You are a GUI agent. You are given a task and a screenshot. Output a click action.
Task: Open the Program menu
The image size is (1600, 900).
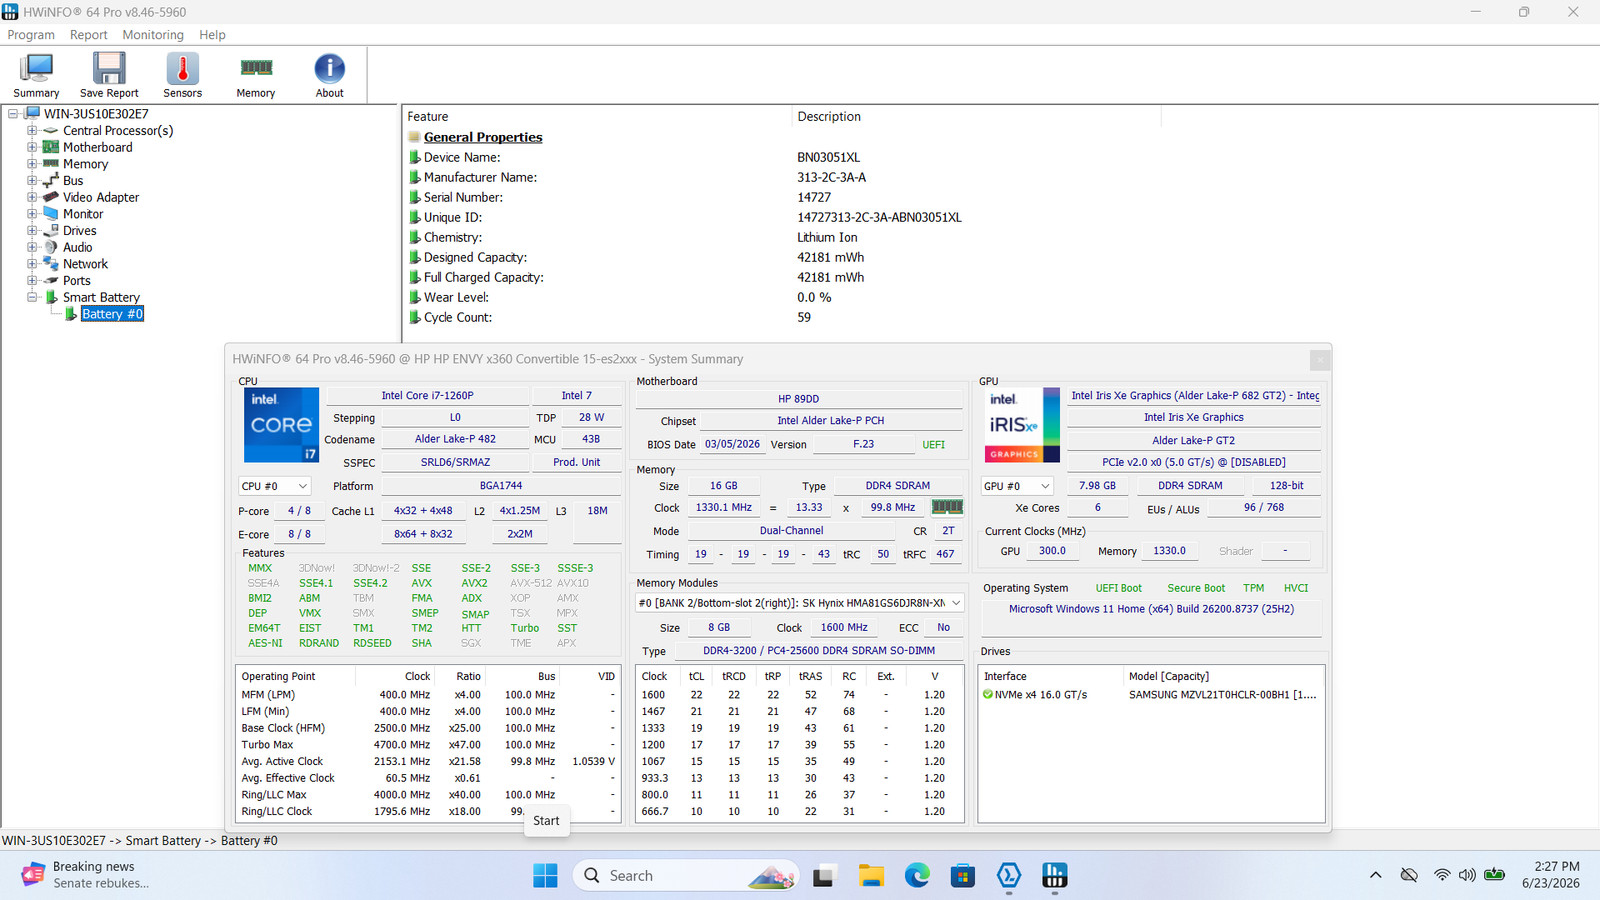click(x=31, y=35)
